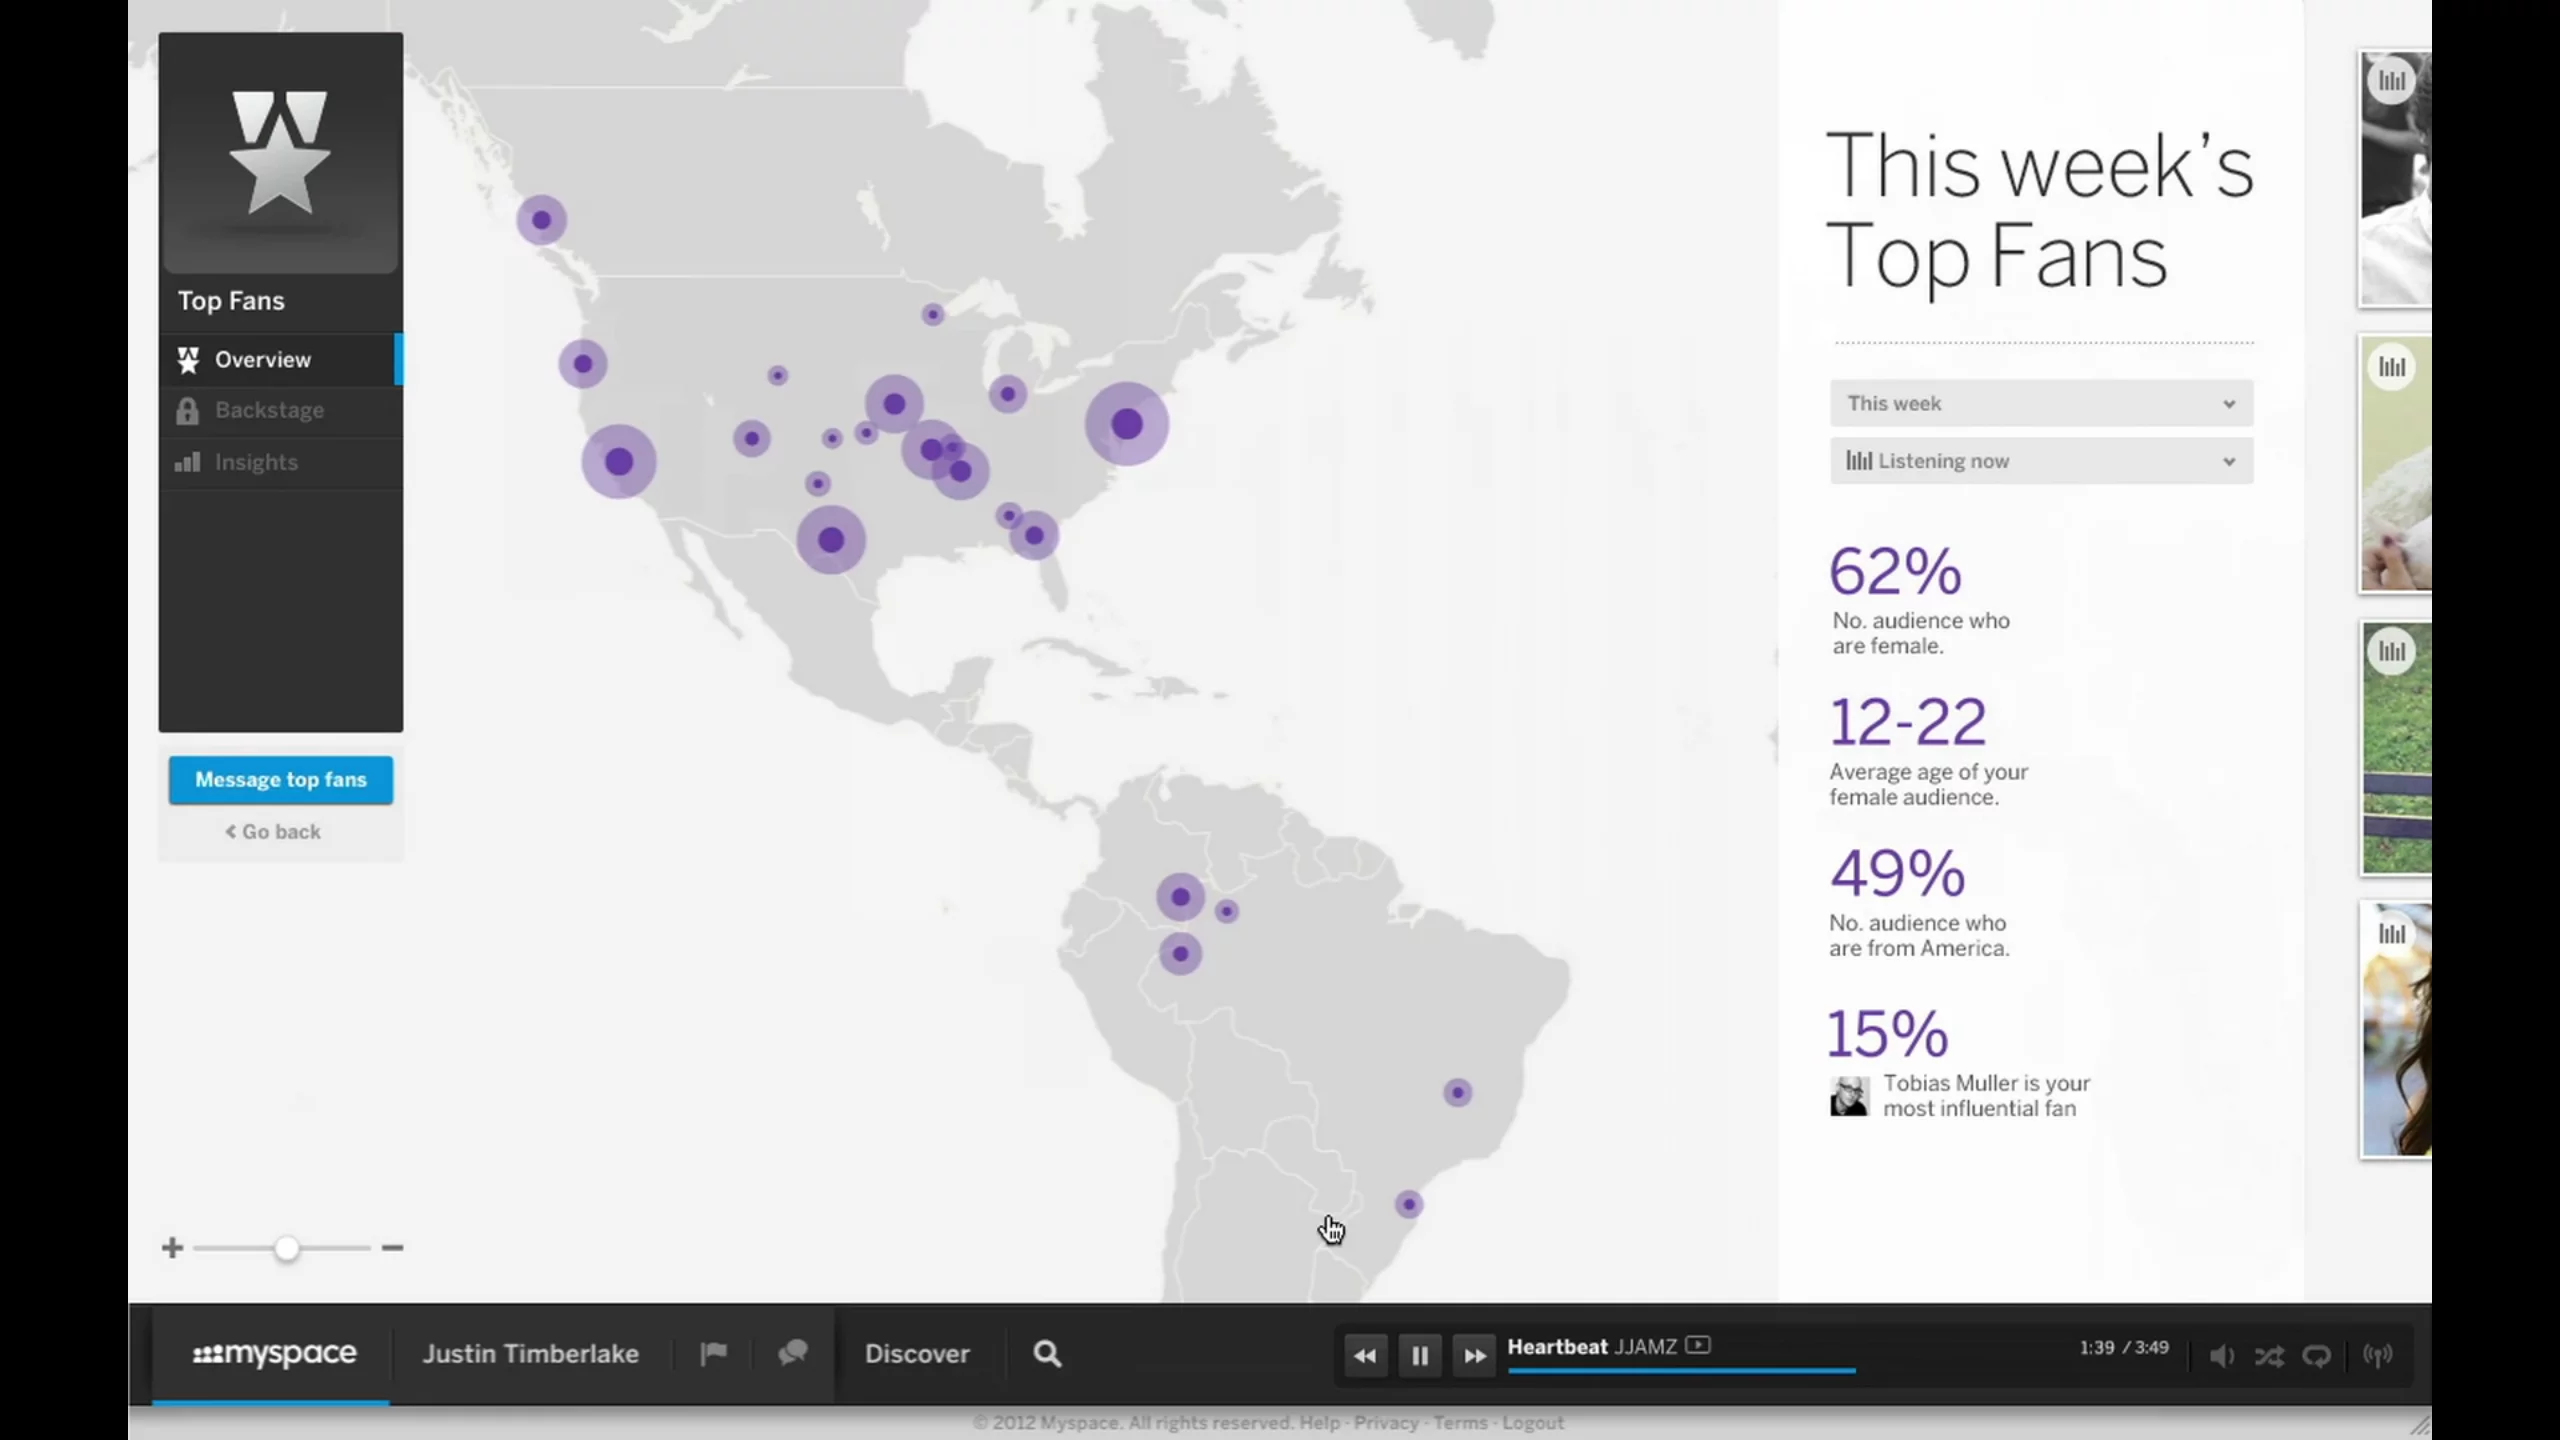This screenshot has width=2560, height=1440.
Task: Click the Myspace logo in the bottom bar
Action: point(273,1353)
